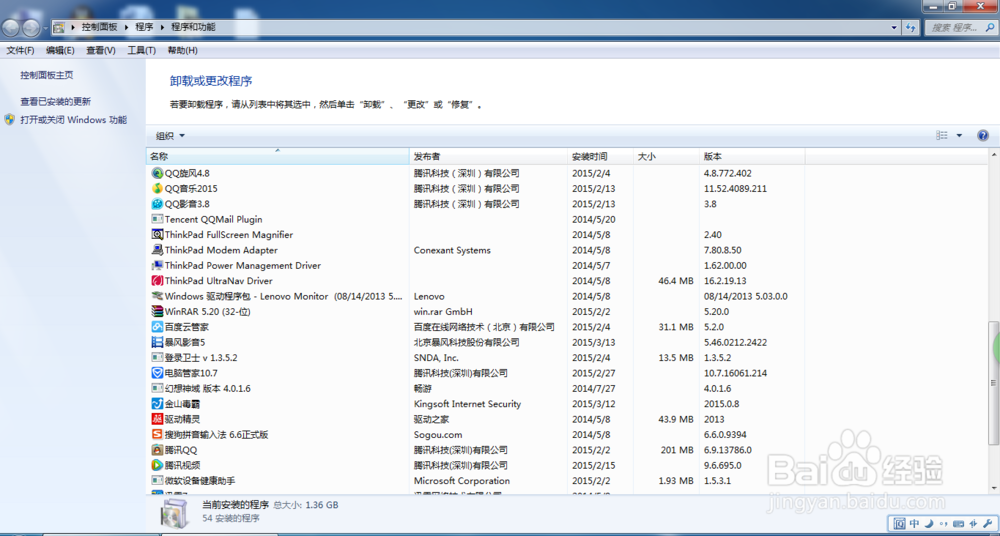Sort by the 发布者 column header
Viewport: 1000px width, 536px height.
pos(488,156)
